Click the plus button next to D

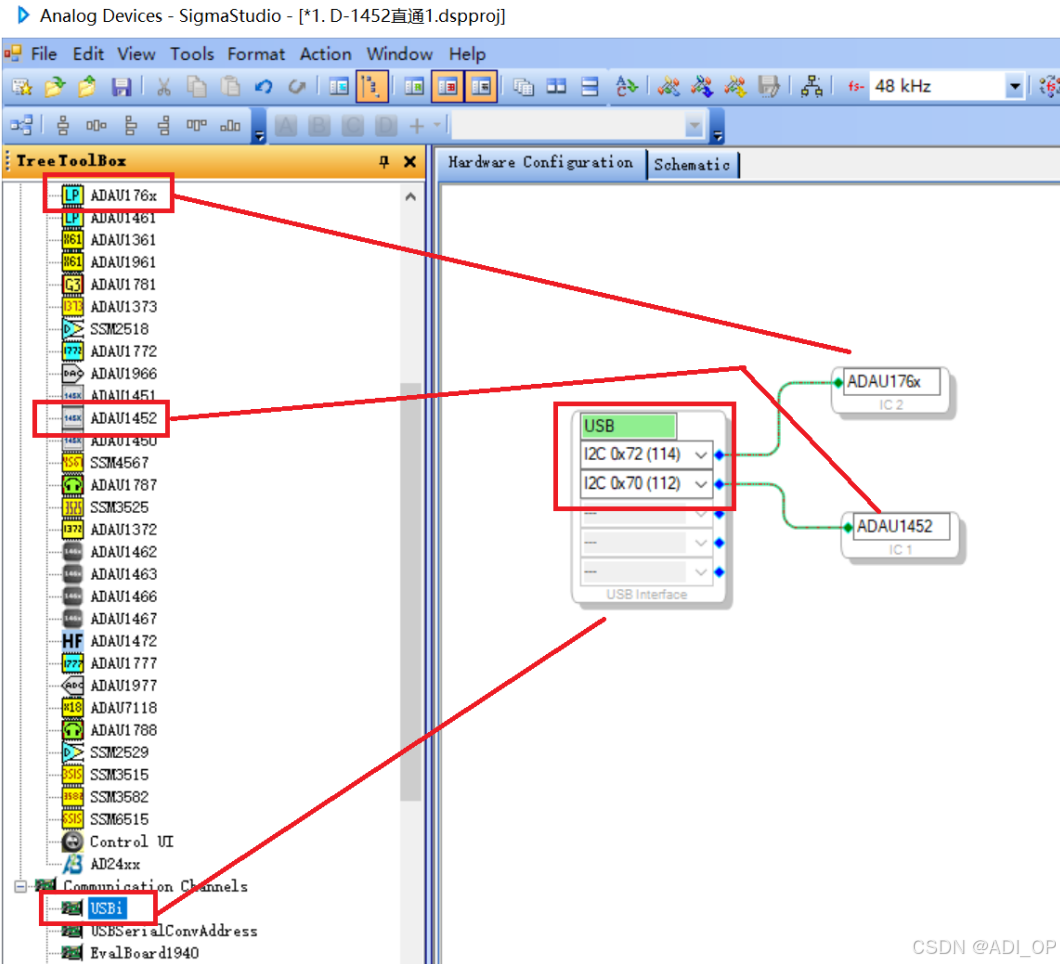click(416, 126)
